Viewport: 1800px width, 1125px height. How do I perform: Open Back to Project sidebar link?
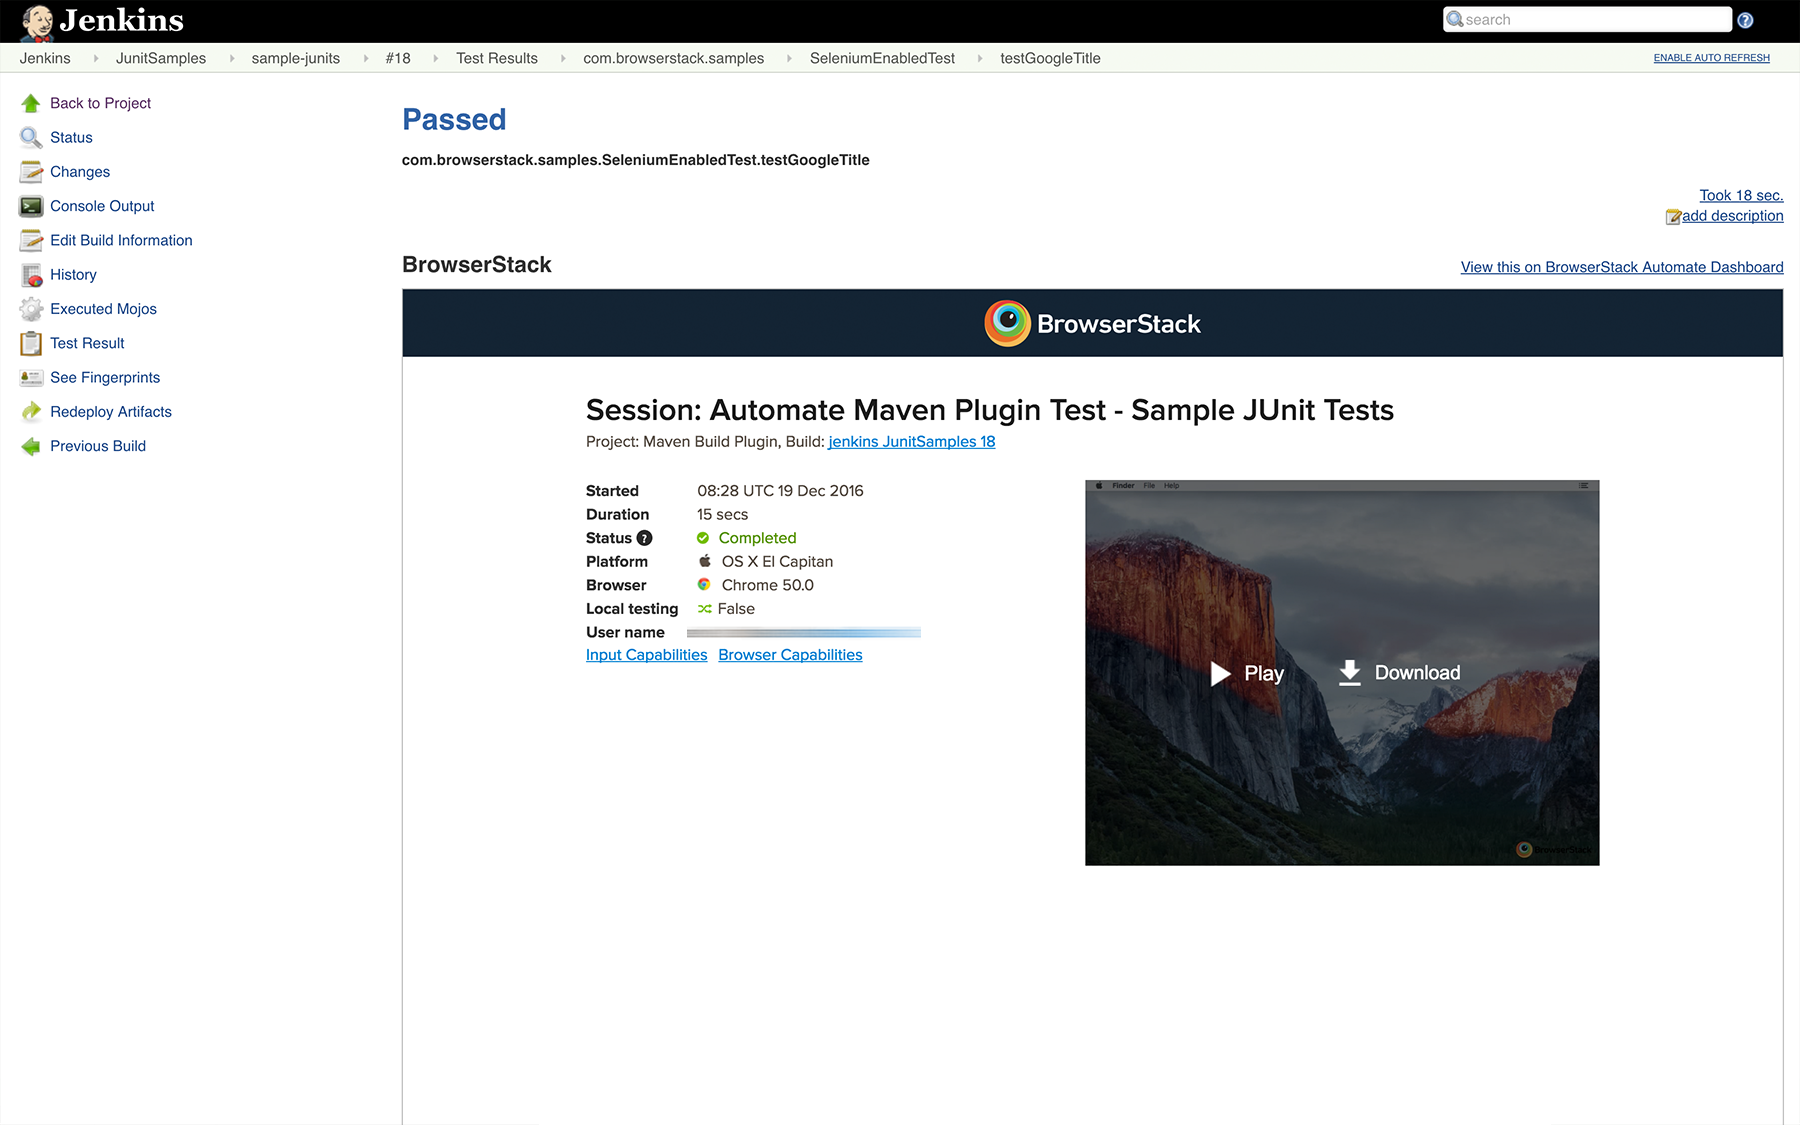(x=100, y=103)
